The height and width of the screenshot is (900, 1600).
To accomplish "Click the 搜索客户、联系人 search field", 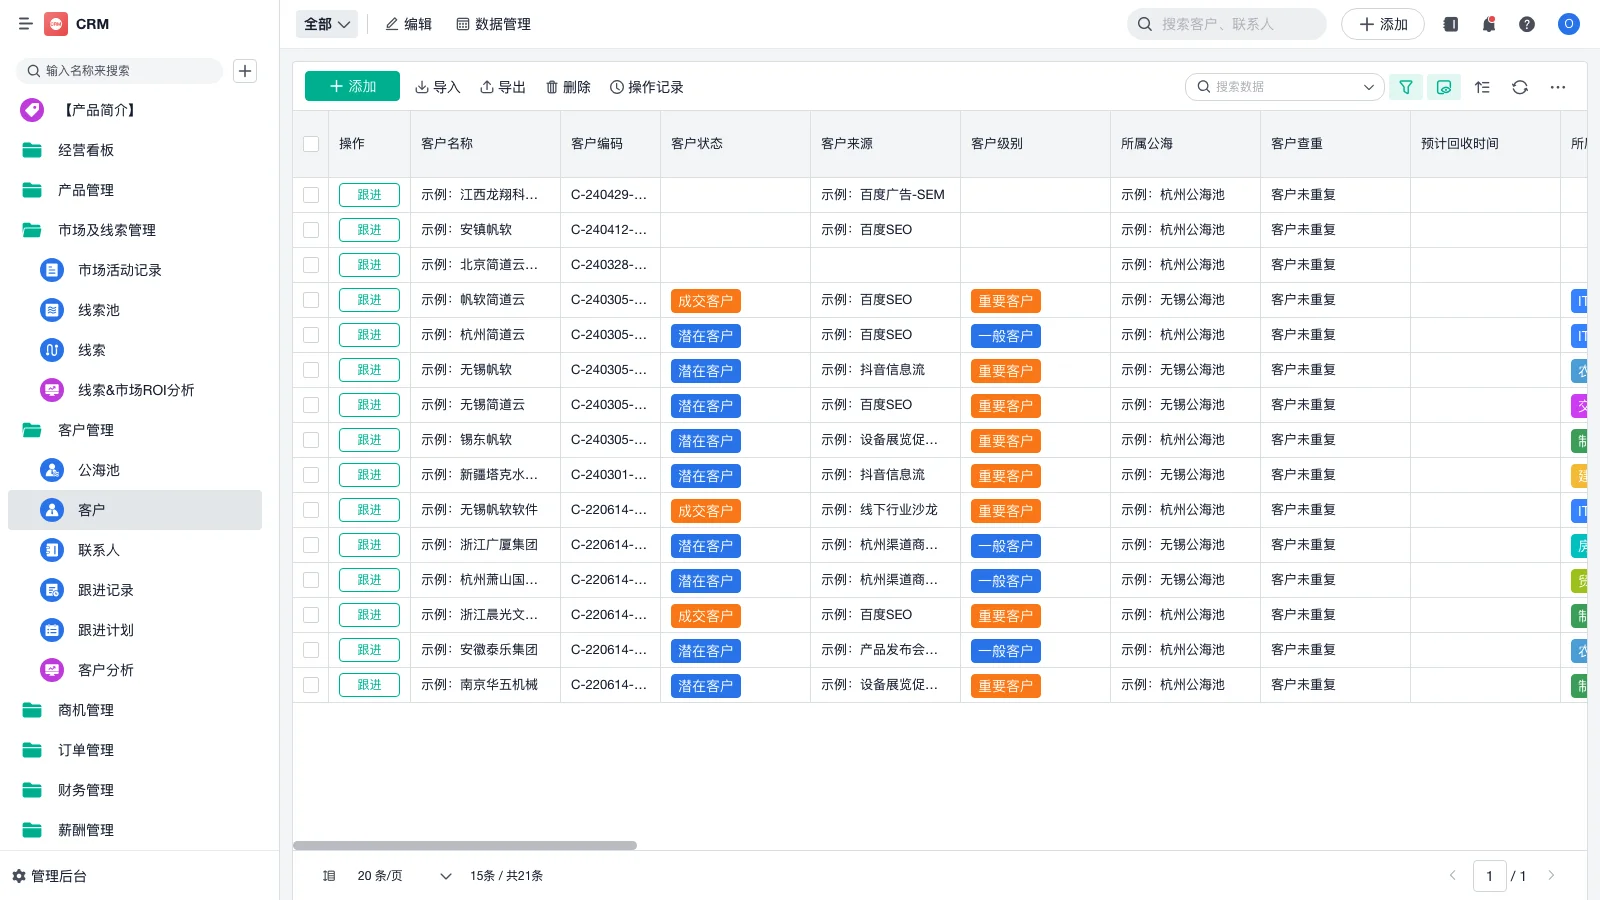I will (x=1227, y=24).
